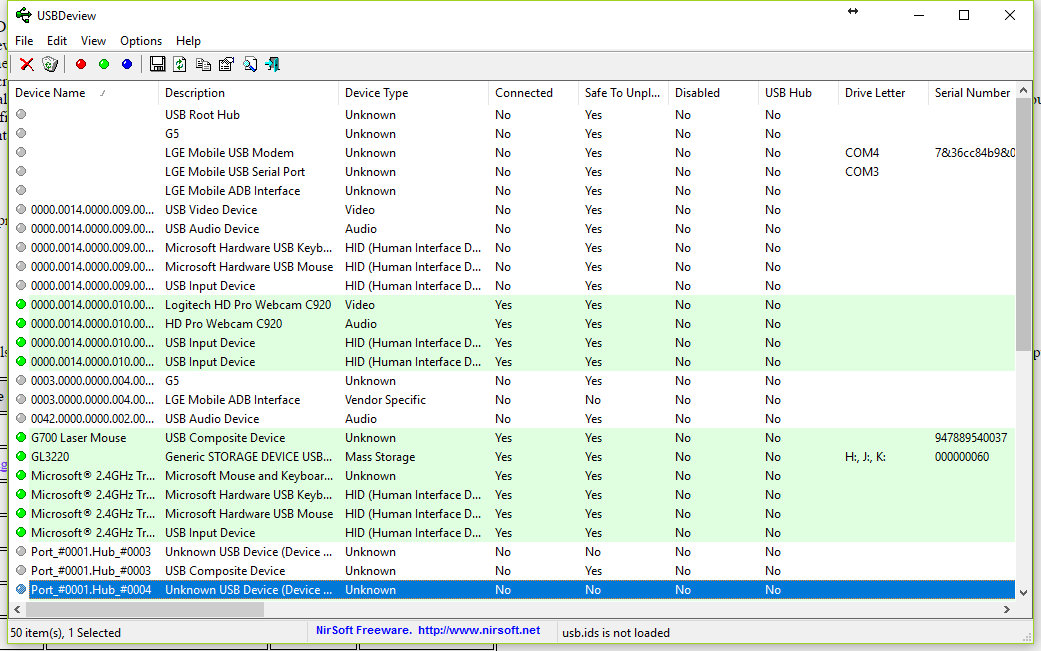1041x651 pixels.
Task: Select the COM3 drive letter cell
Action: pyautogui.click(x=862, y=172)
